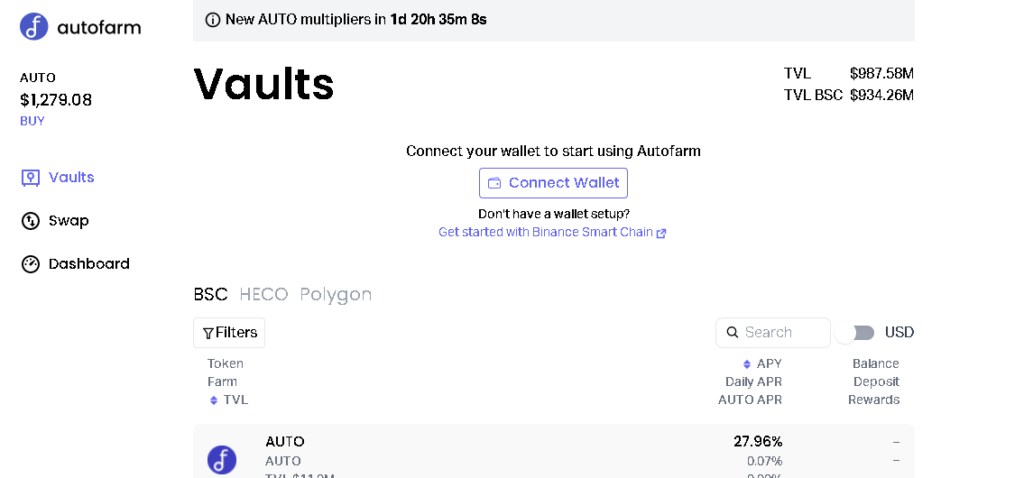Click the external link icon after Binance Smart Chain
The image size is (1024, 478).
pyautogui.click(x=661, y=233)
